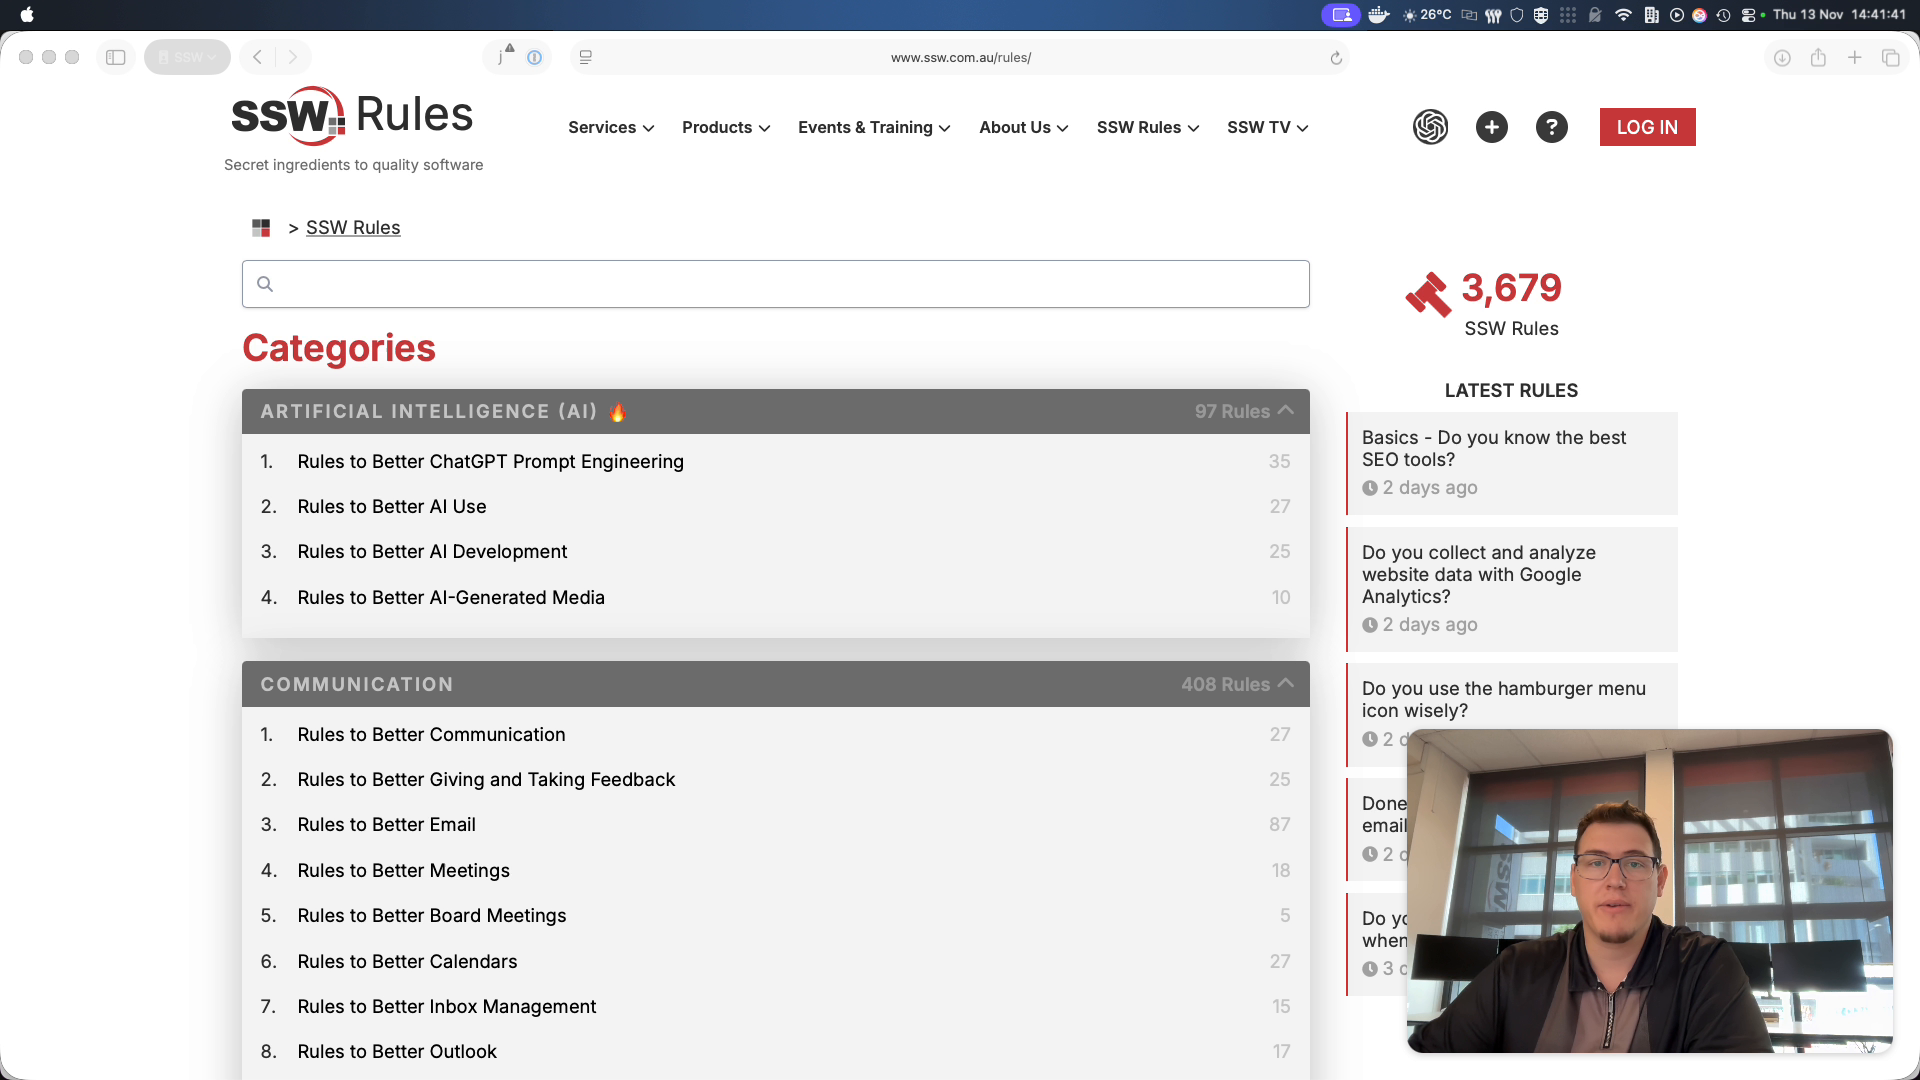Click the Docker whale icon in menu bar
Viewport: 1920px width, 1080px height.
click(1379, 15)
